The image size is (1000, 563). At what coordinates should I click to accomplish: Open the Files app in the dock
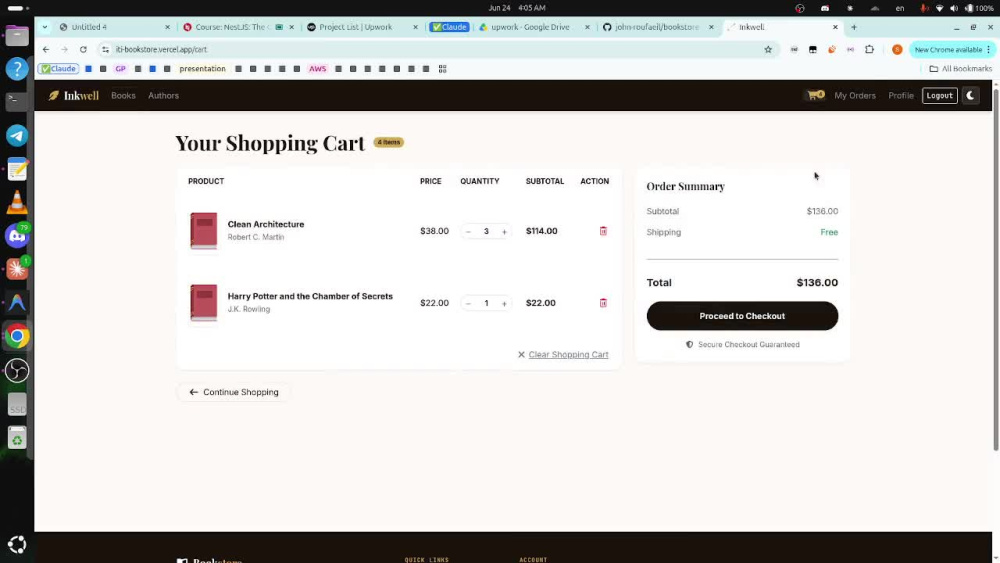(x=17, y=35)
